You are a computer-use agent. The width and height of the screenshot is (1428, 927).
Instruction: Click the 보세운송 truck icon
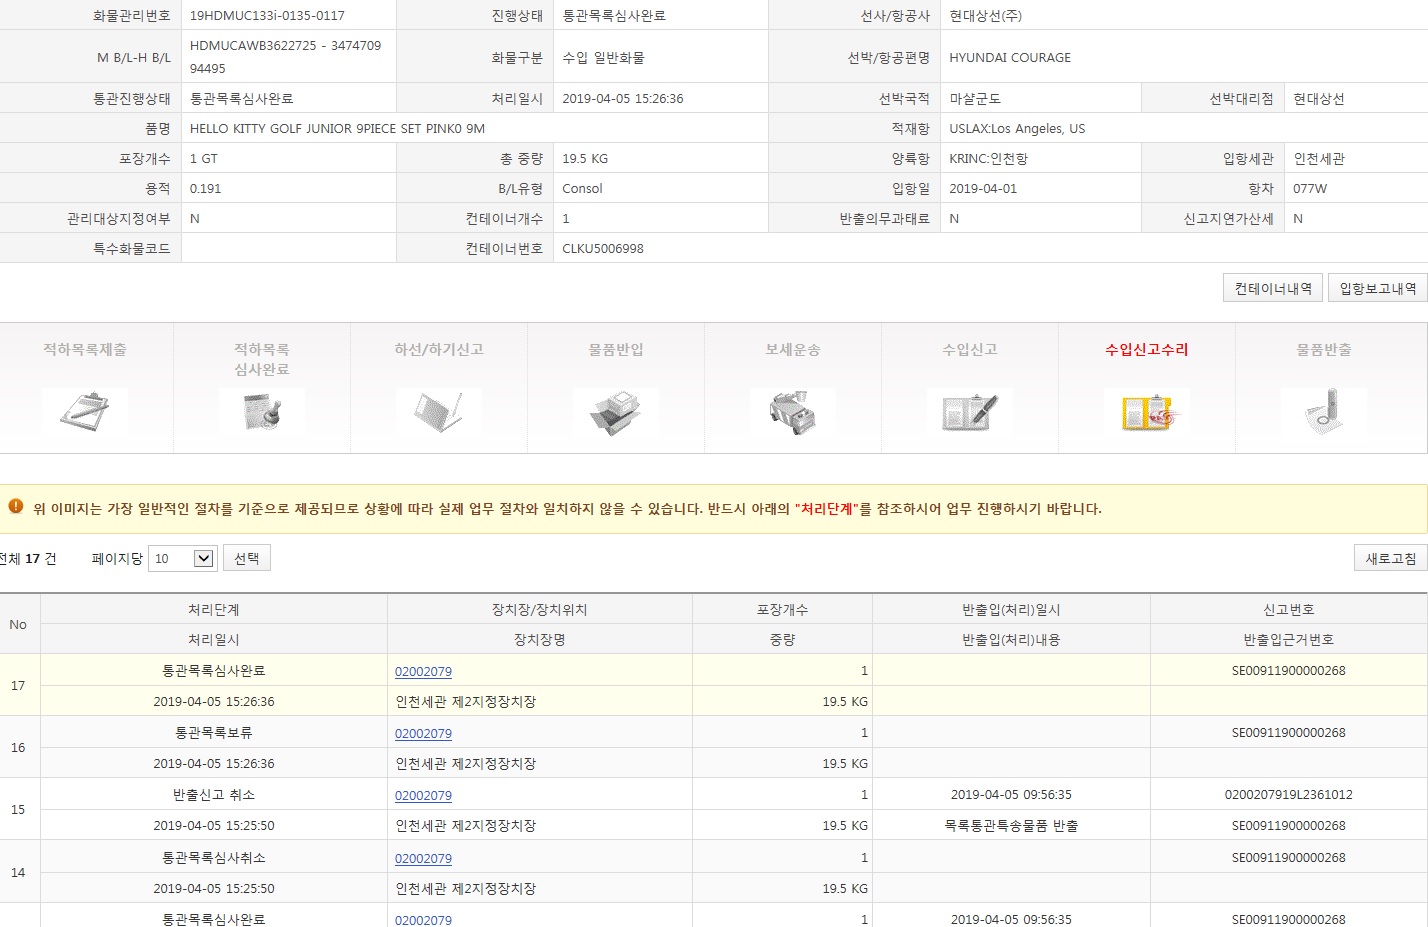pyautogui.click(x=793, y=411)
